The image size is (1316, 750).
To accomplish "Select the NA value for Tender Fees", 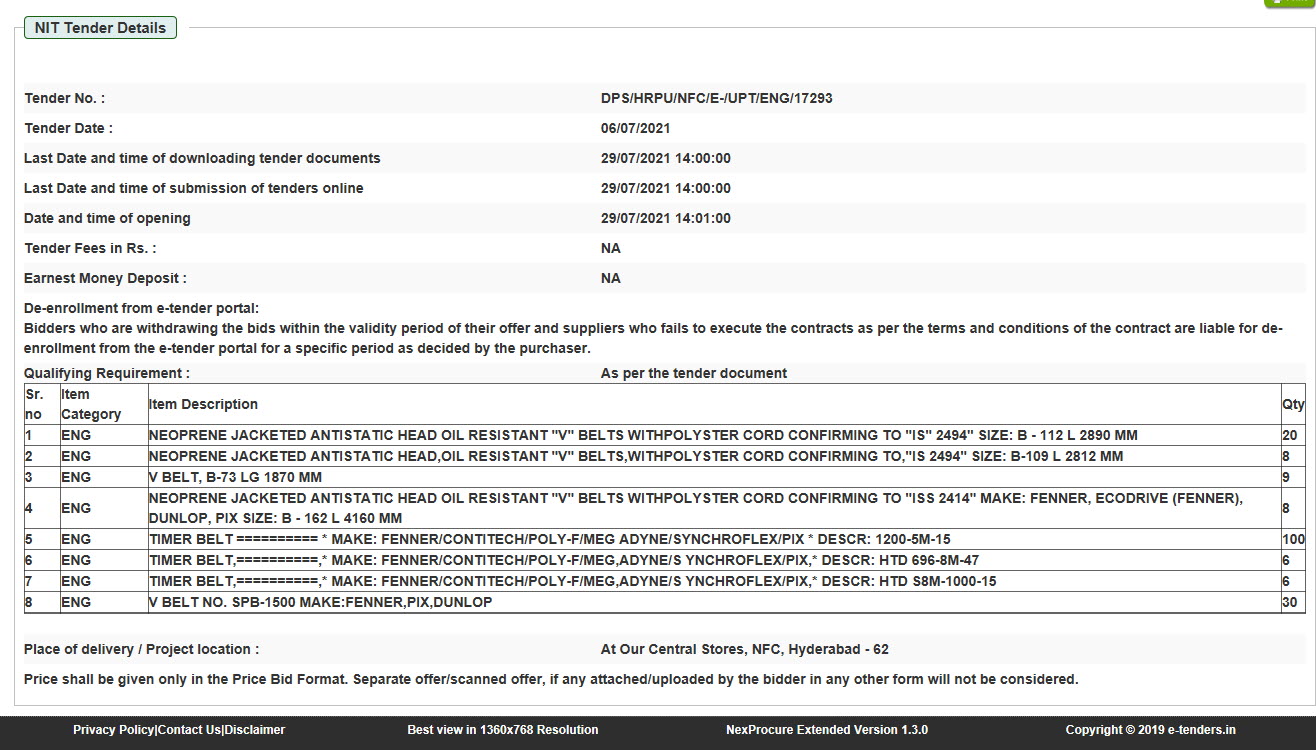I will click(611, 248).
